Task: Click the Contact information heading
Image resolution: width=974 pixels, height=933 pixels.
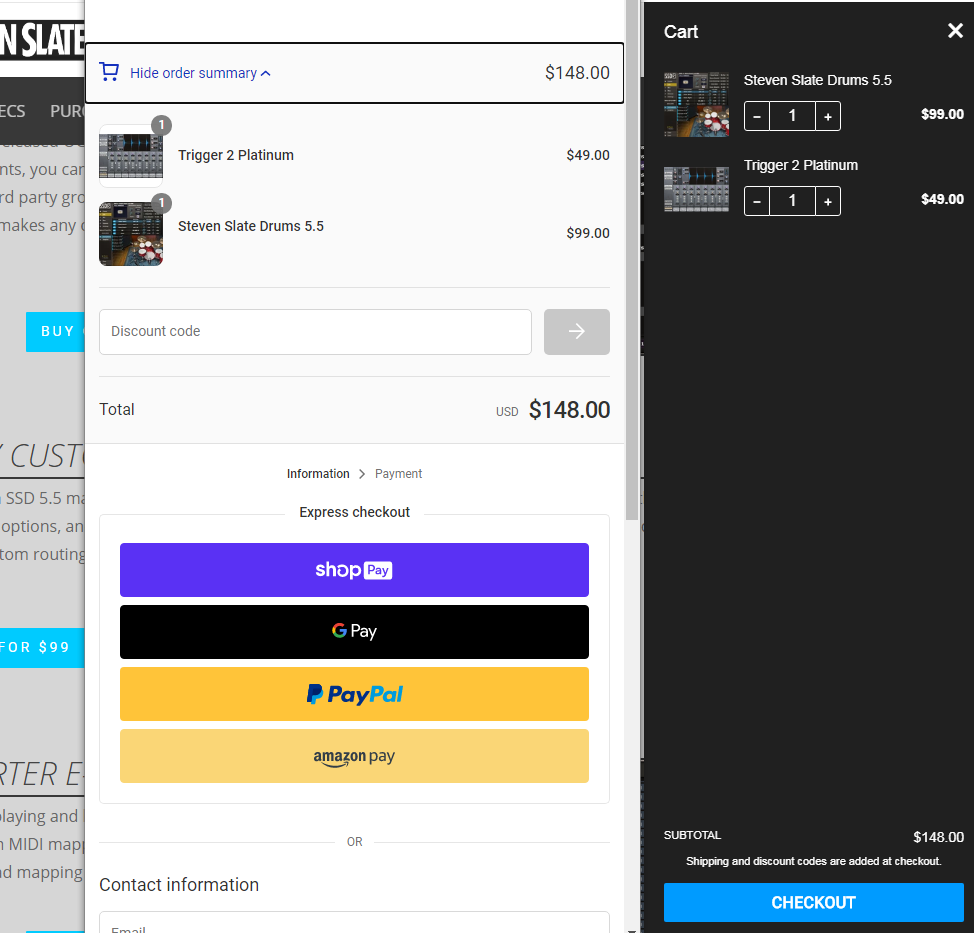Action: tap(179, 885)
